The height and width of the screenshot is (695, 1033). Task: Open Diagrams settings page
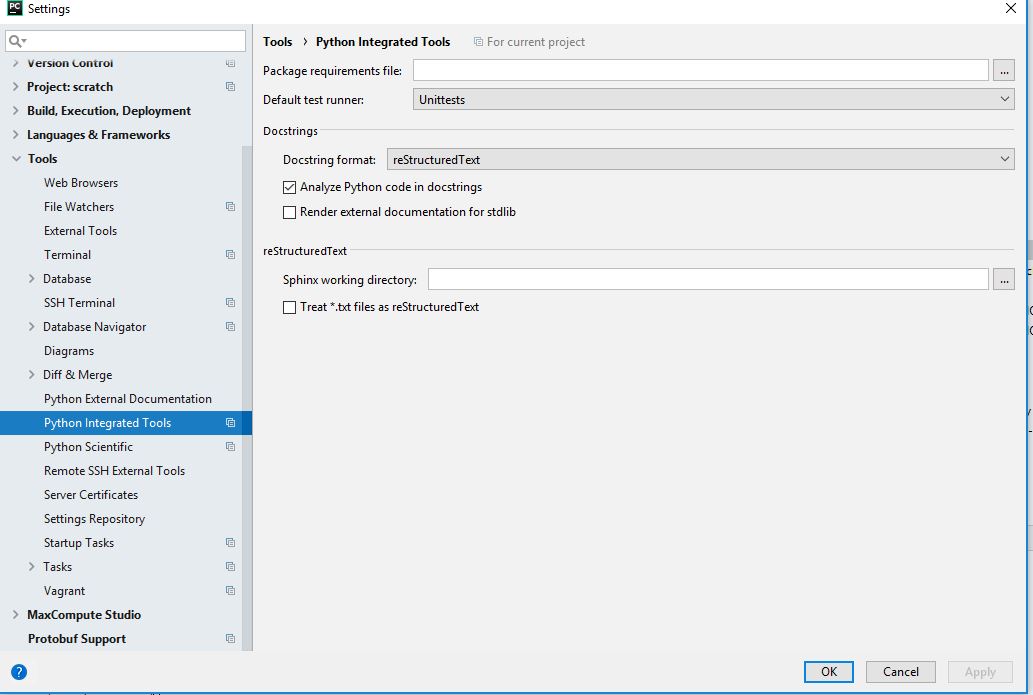69,350
